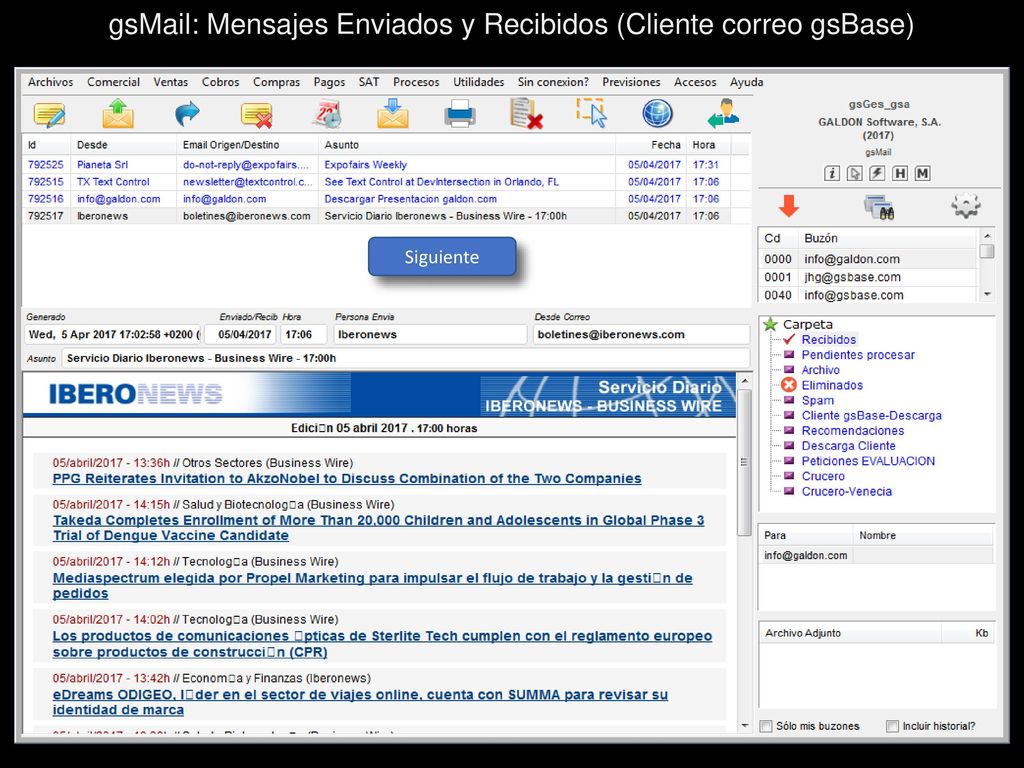Viewport: 1024px width, 768px height.
Task: Click the red X icon beside Eliminados
Action: [x=788, y=385]
